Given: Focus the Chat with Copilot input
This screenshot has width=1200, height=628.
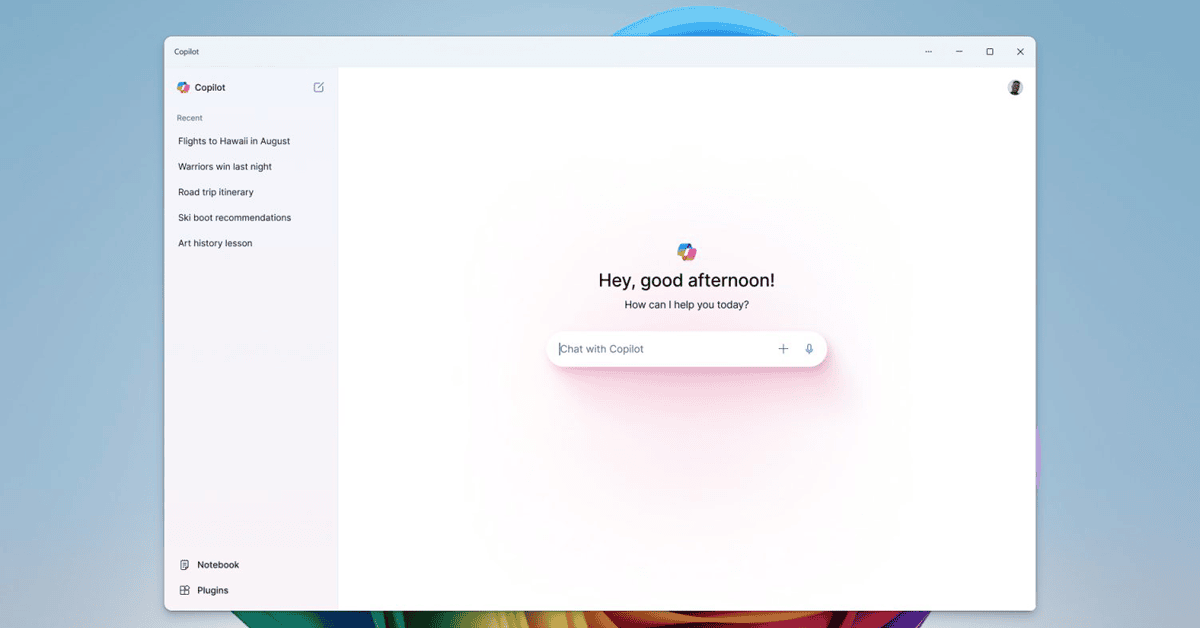Looking at the screenshot, I should pos(686,349).
